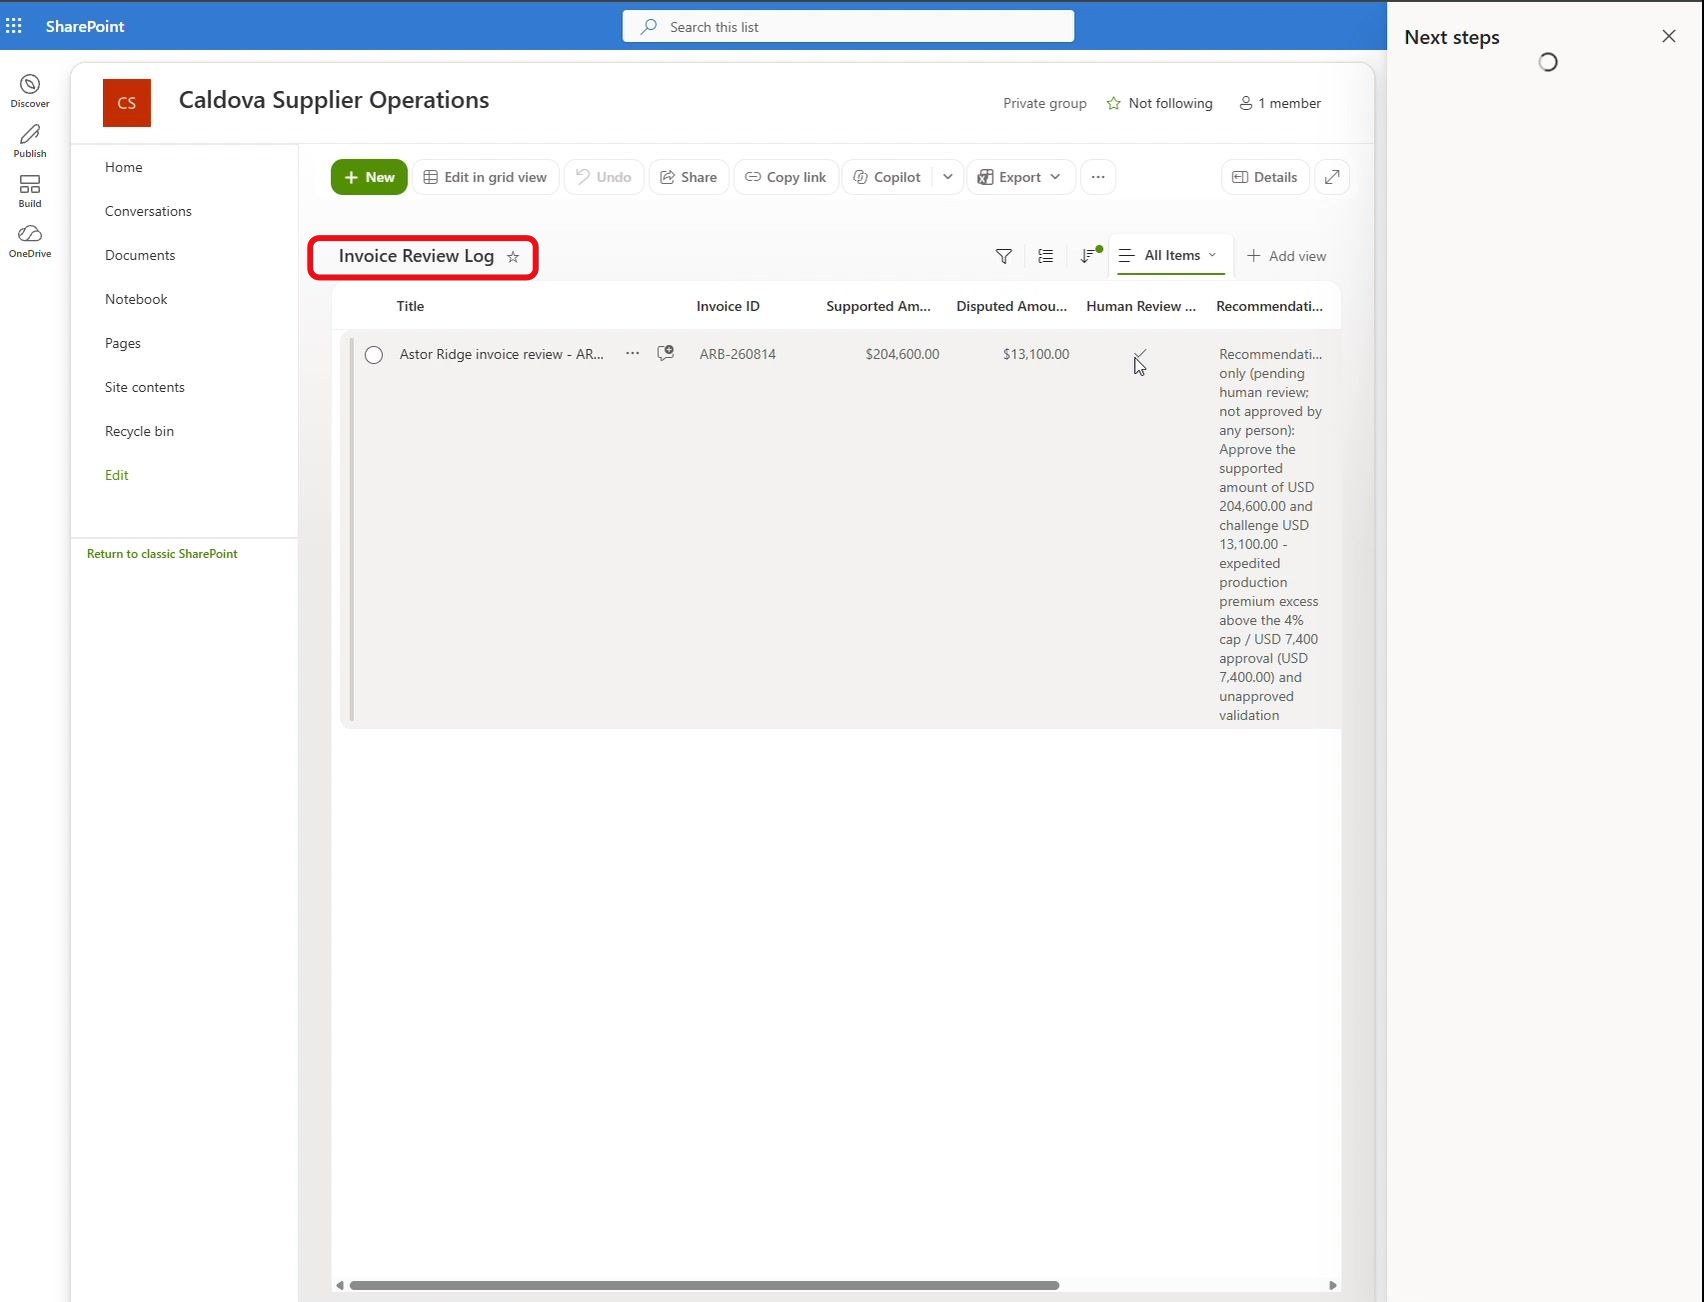This screenshot has height=1302, width=1704.
Task: Open the SharePoint app launcher waffle
Action: 14,26
